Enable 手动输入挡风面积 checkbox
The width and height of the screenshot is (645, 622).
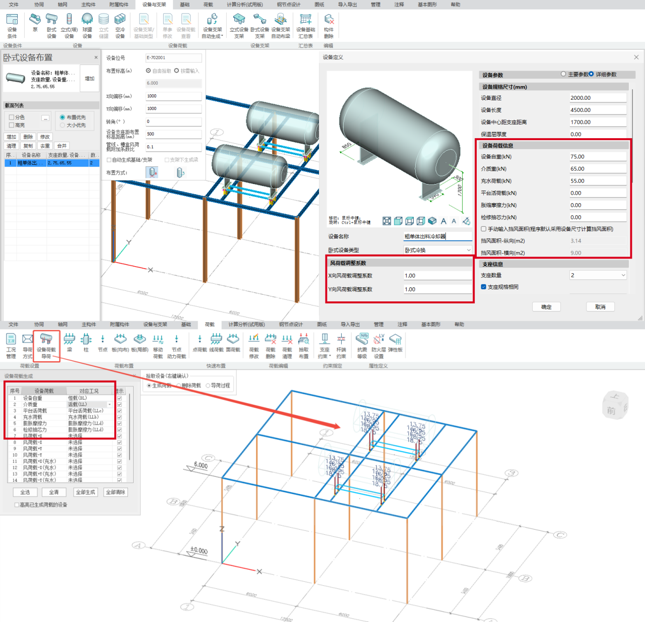[485, 229]
